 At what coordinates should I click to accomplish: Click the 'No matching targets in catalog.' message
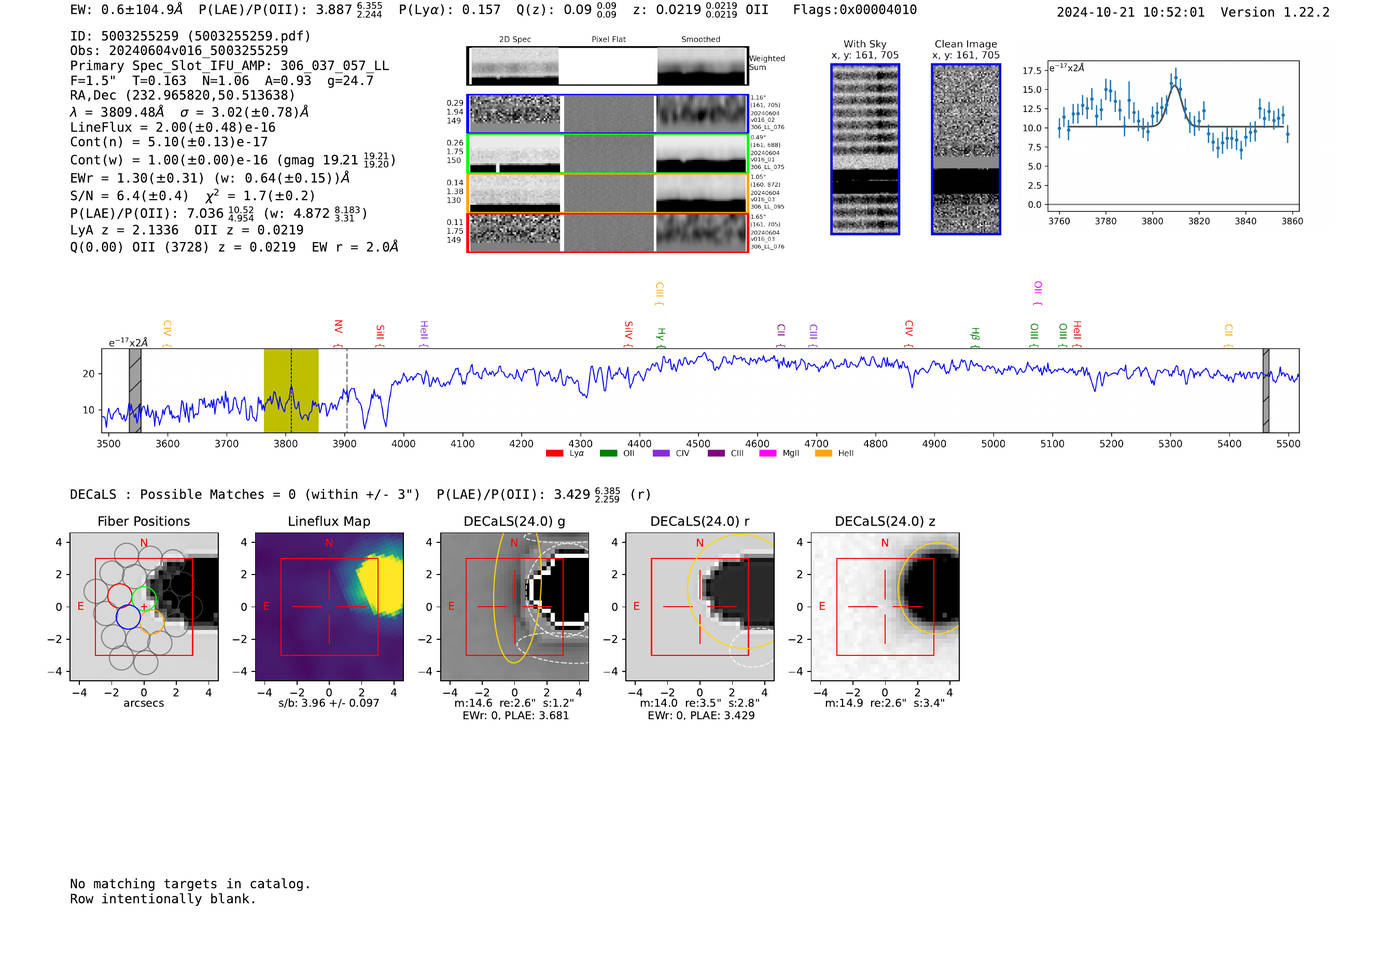click(x=190, y=884)
